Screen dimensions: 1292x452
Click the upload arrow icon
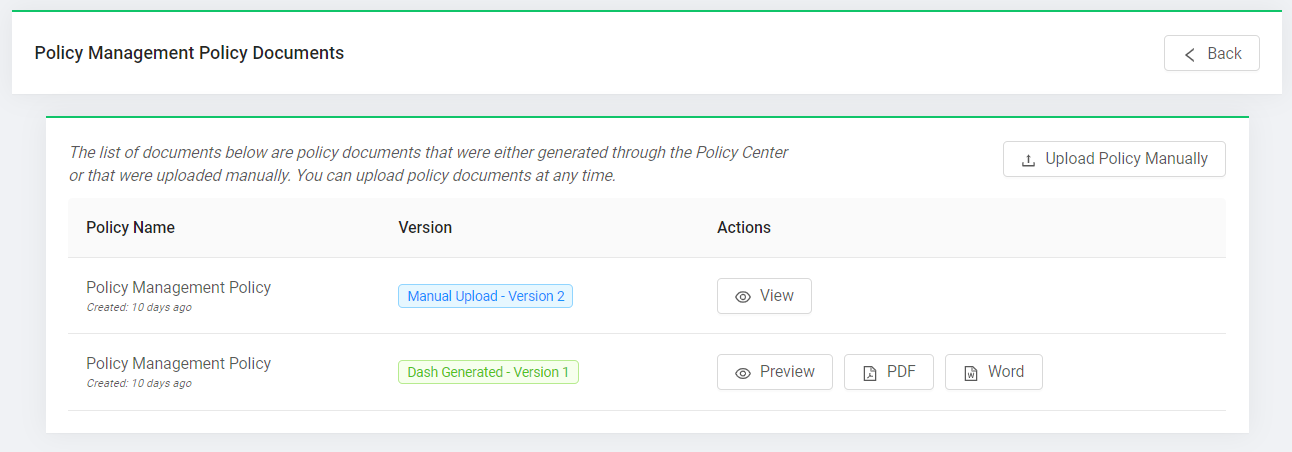click(1028, 160)
